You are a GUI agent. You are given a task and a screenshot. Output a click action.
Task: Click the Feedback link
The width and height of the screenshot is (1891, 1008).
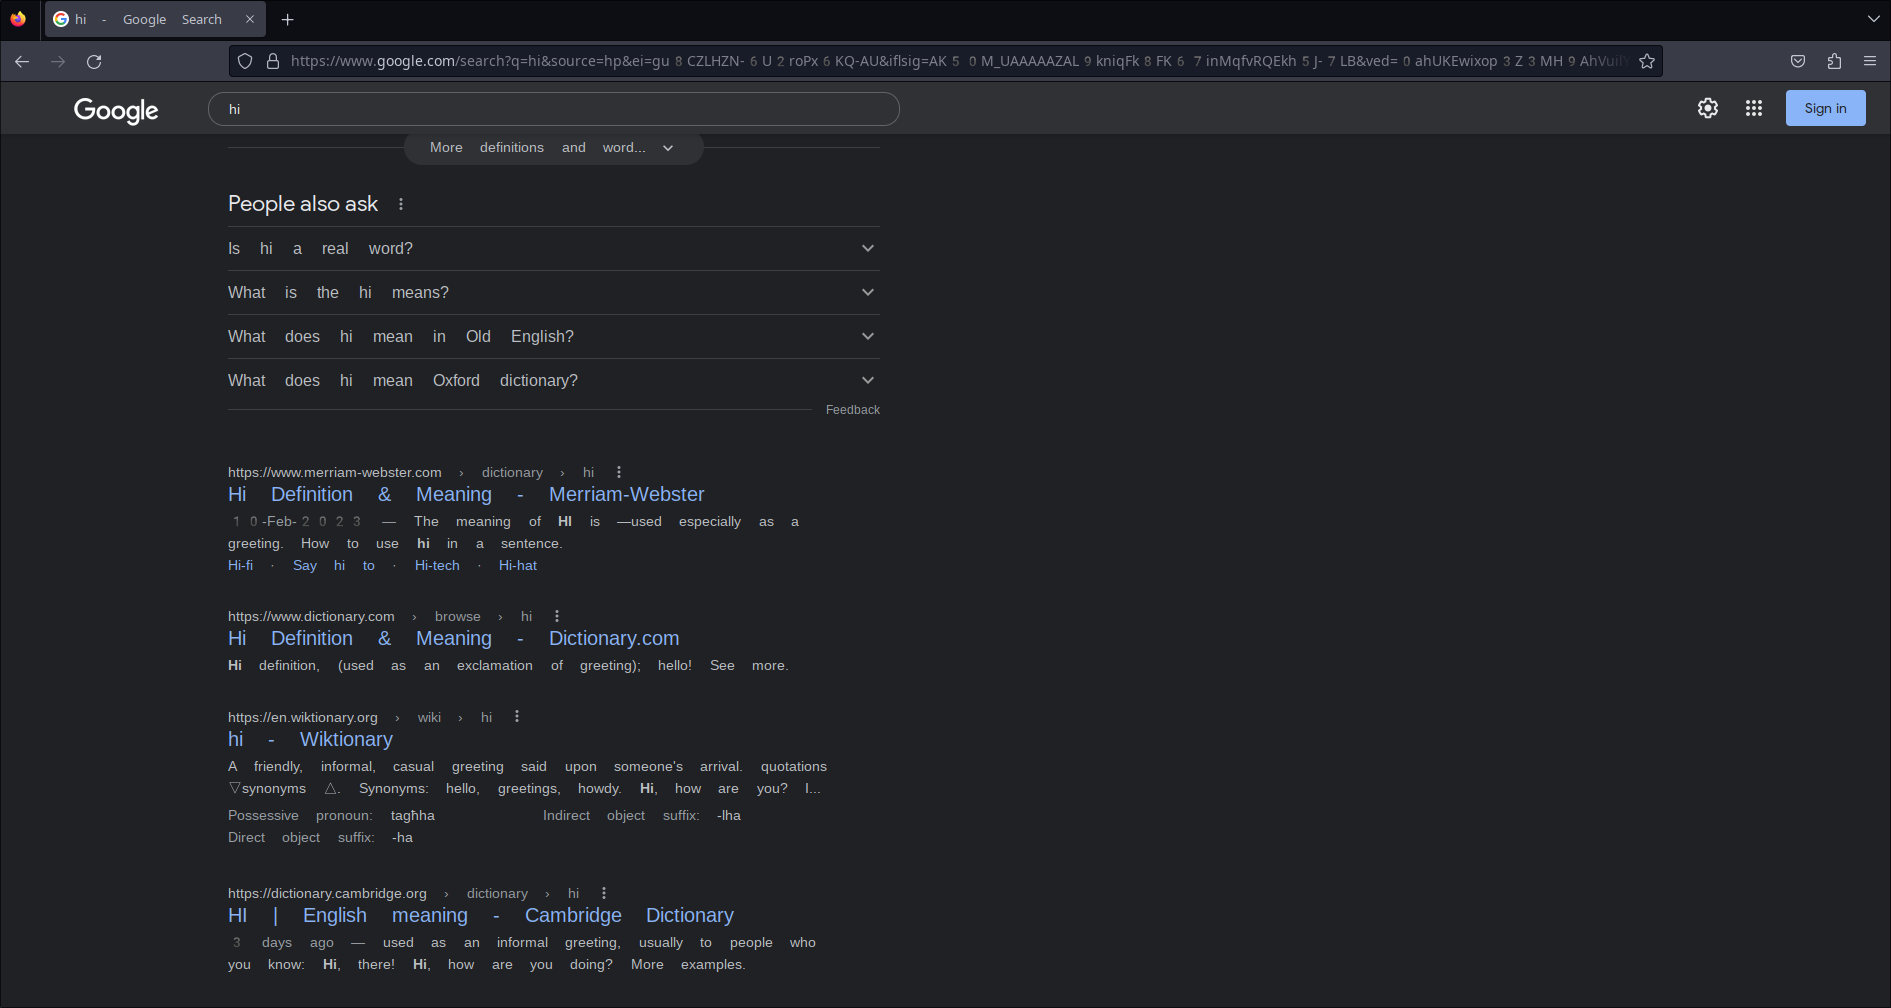(852, 410)
